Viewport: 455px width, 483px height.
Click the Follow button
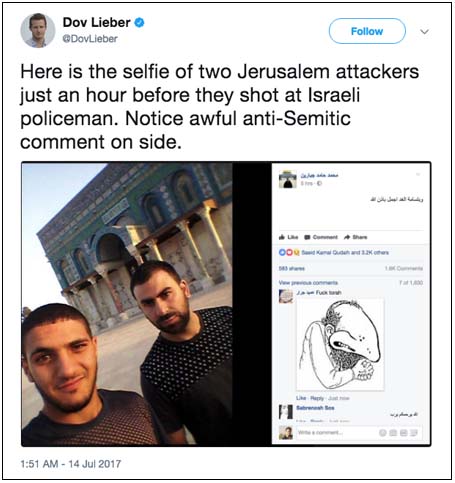(367, 31)
